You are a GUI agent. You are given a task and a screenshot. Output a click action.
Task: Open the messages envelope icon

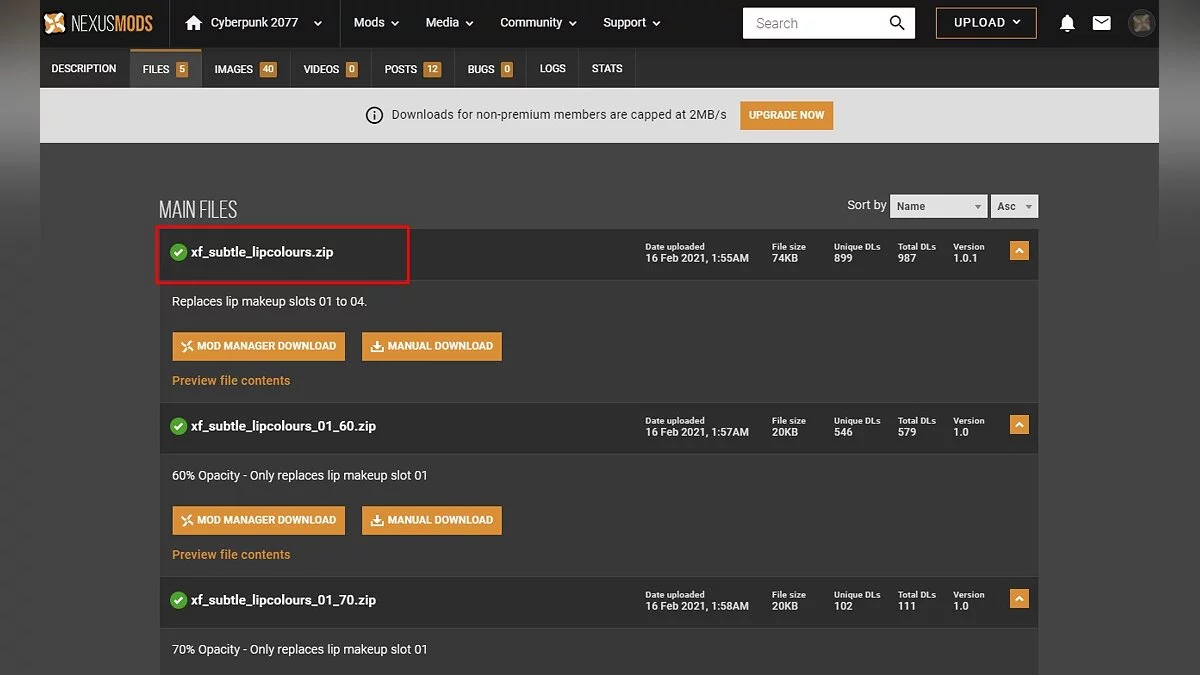1101,23
